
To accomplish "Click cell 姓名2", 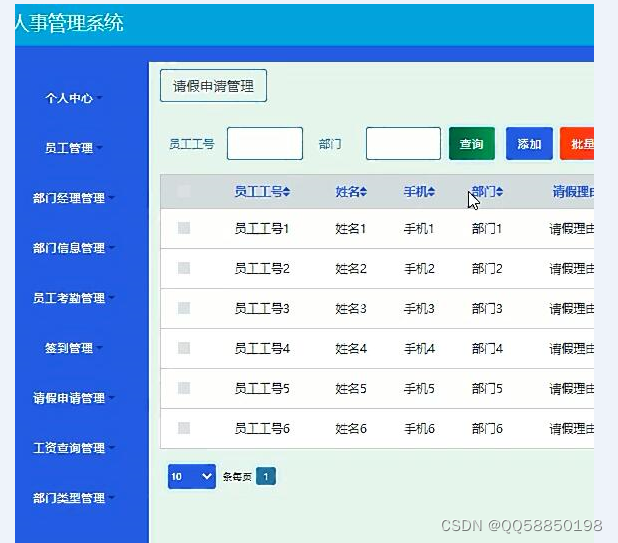I will tap(351, 269).
